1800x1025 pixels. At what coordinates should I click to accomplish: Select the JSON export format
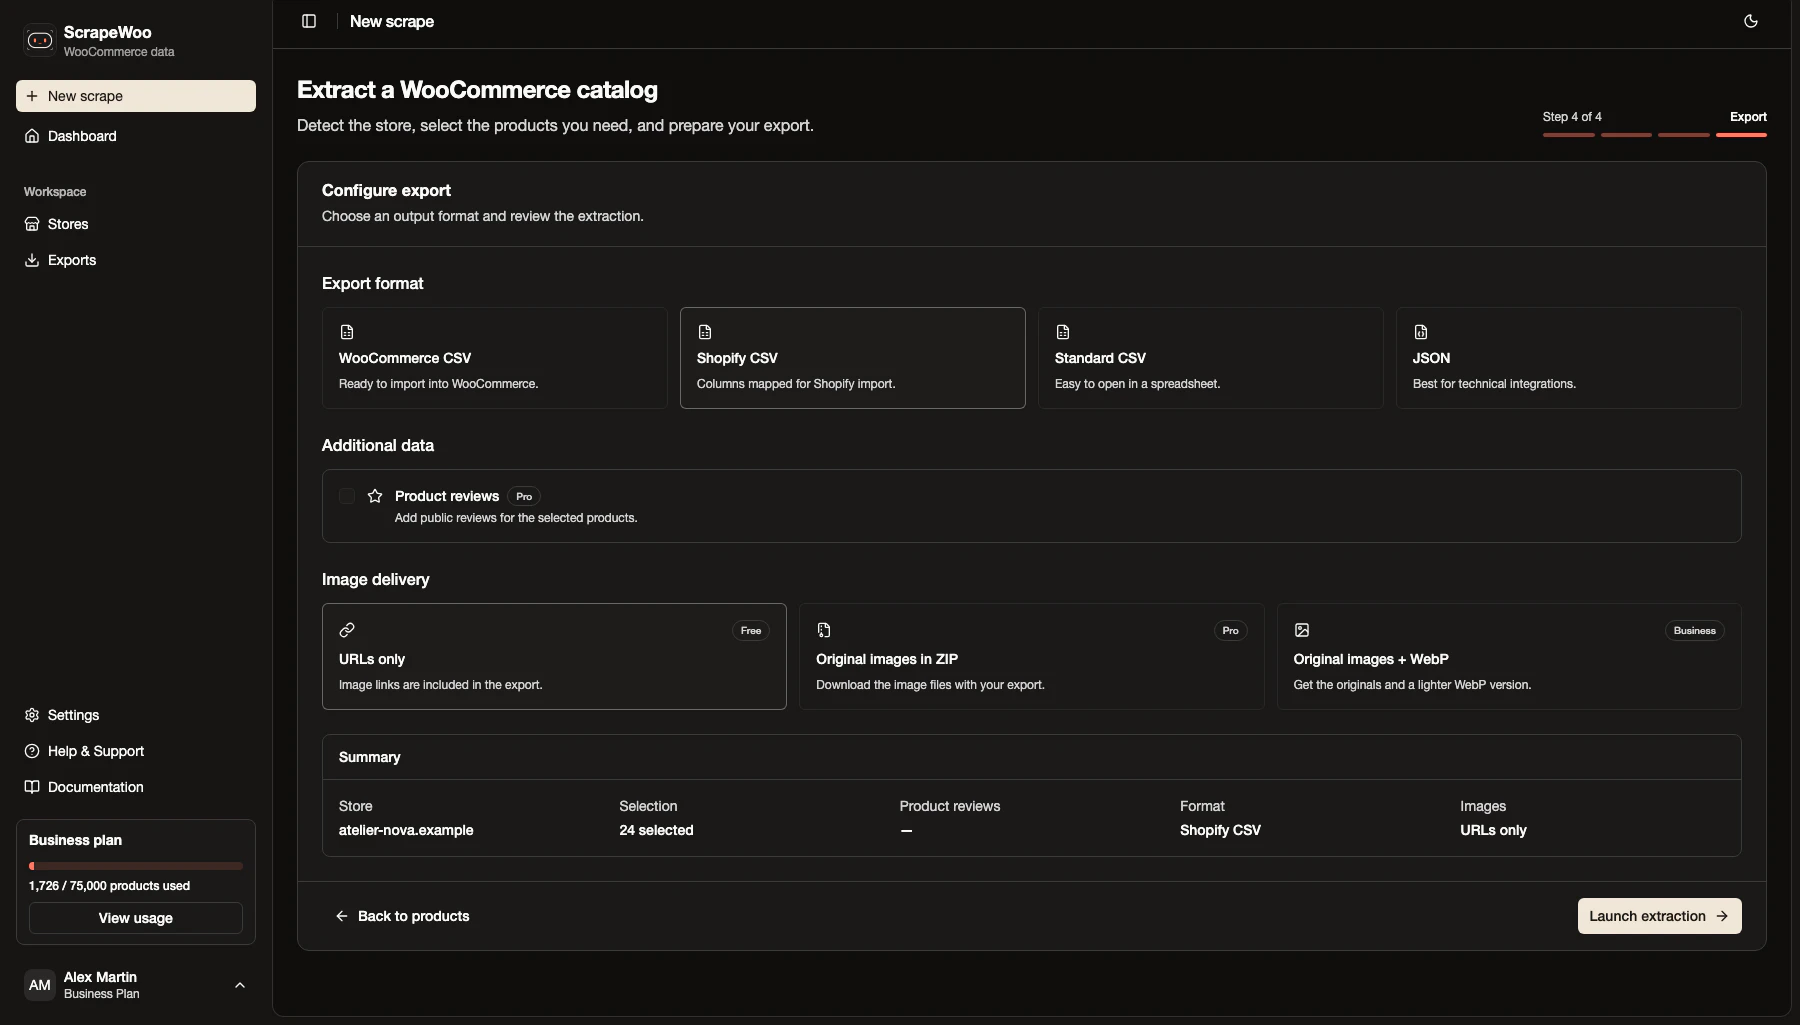[x=1569, y=358]
